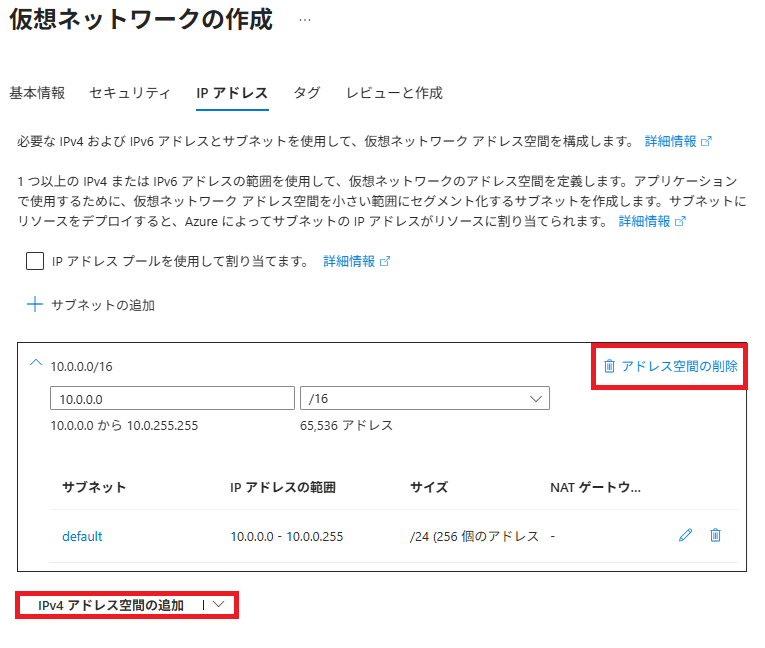Open the セキュリティ tab
The height and width of the screenshot is (648, 765).
coord(130,93)
